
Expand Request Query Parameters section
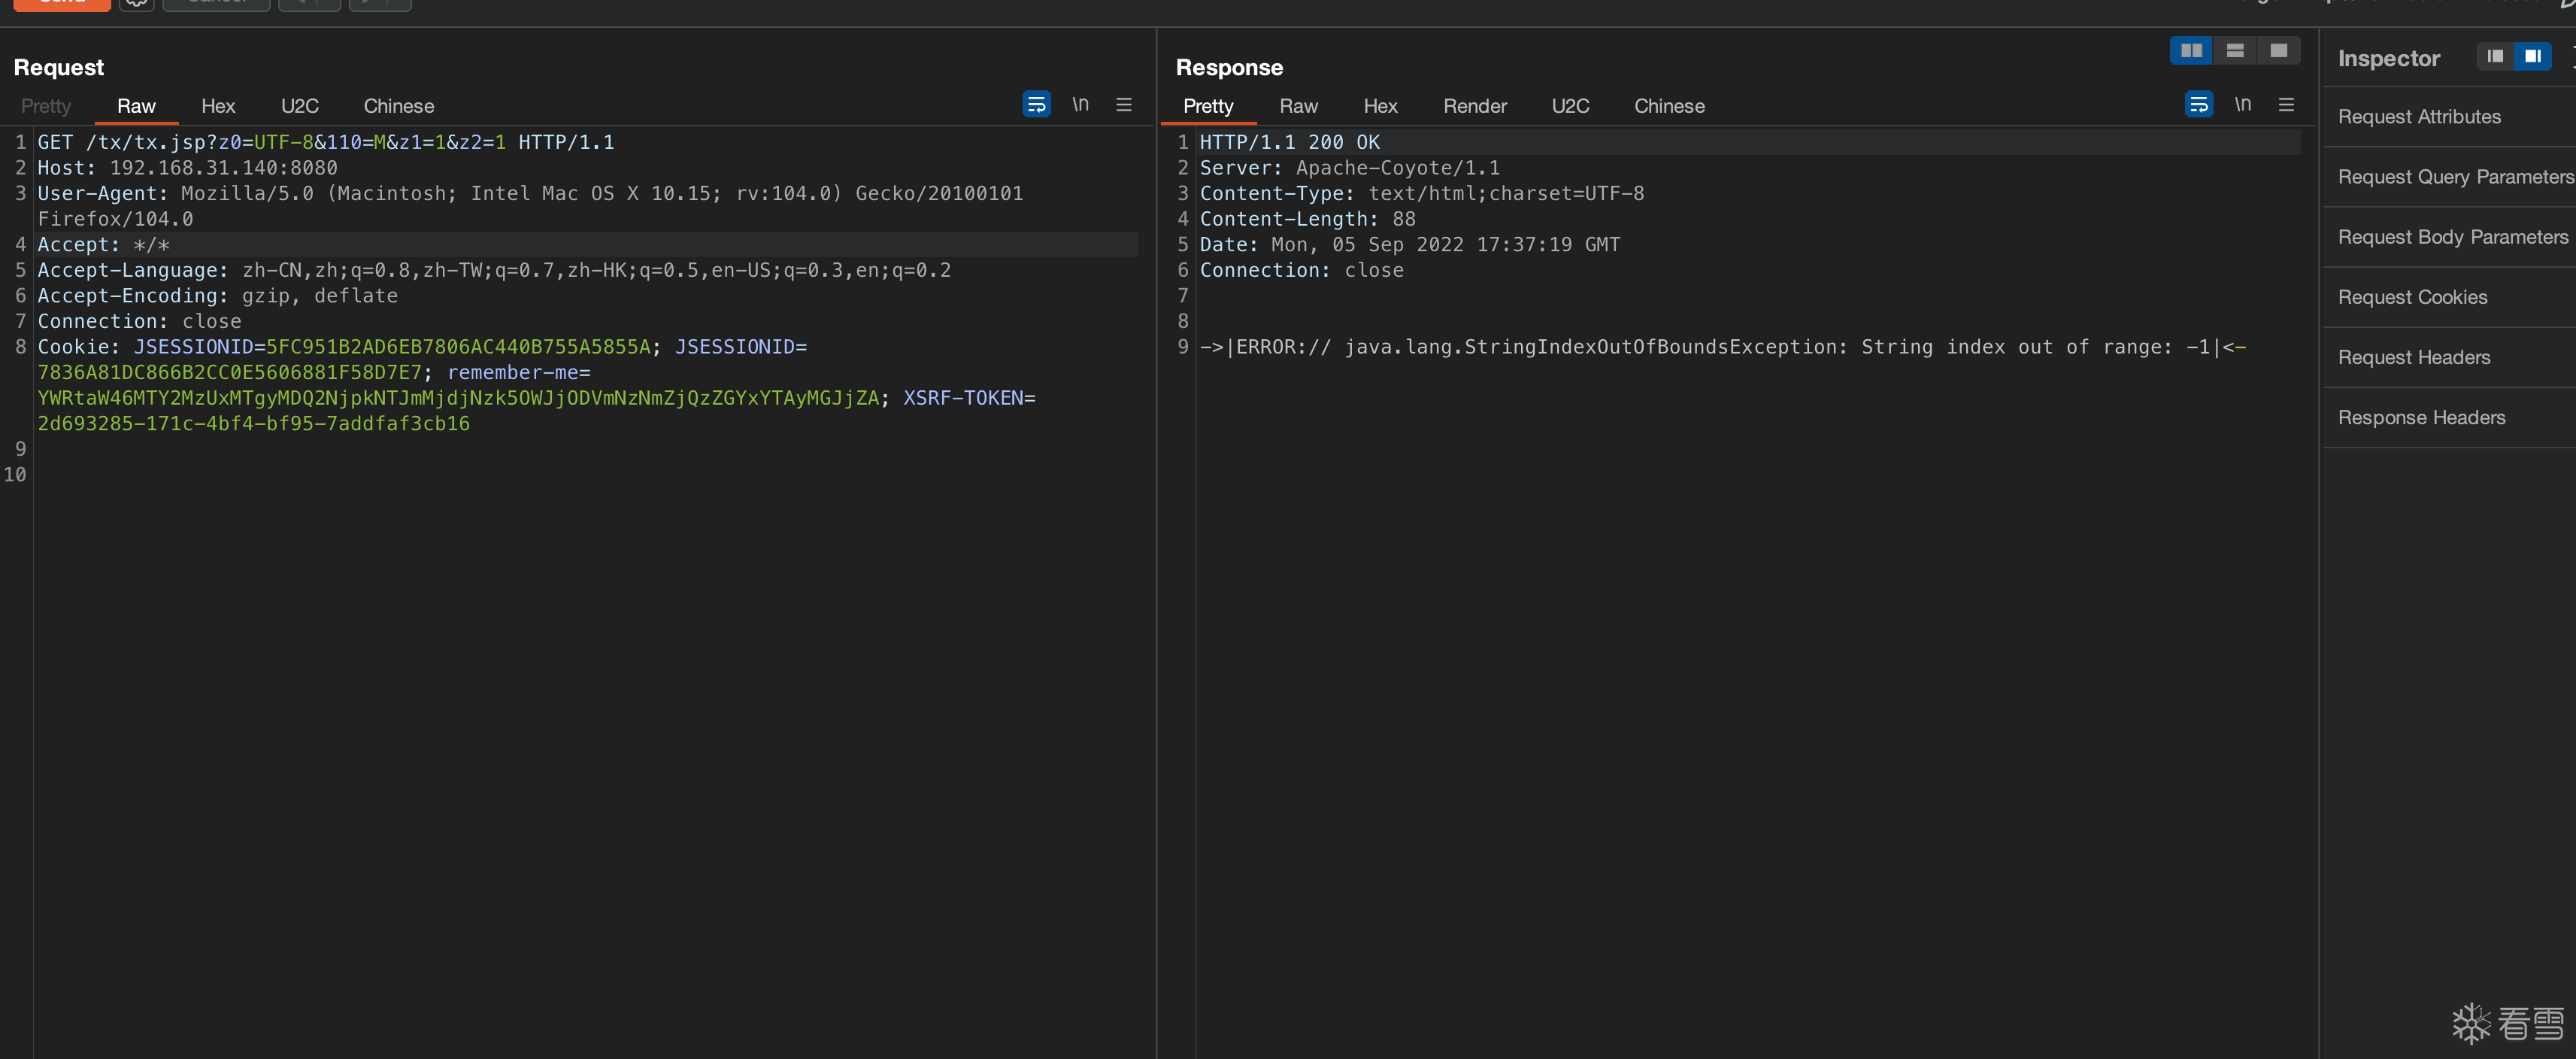pyautogui.click(x=2454, y=177)
